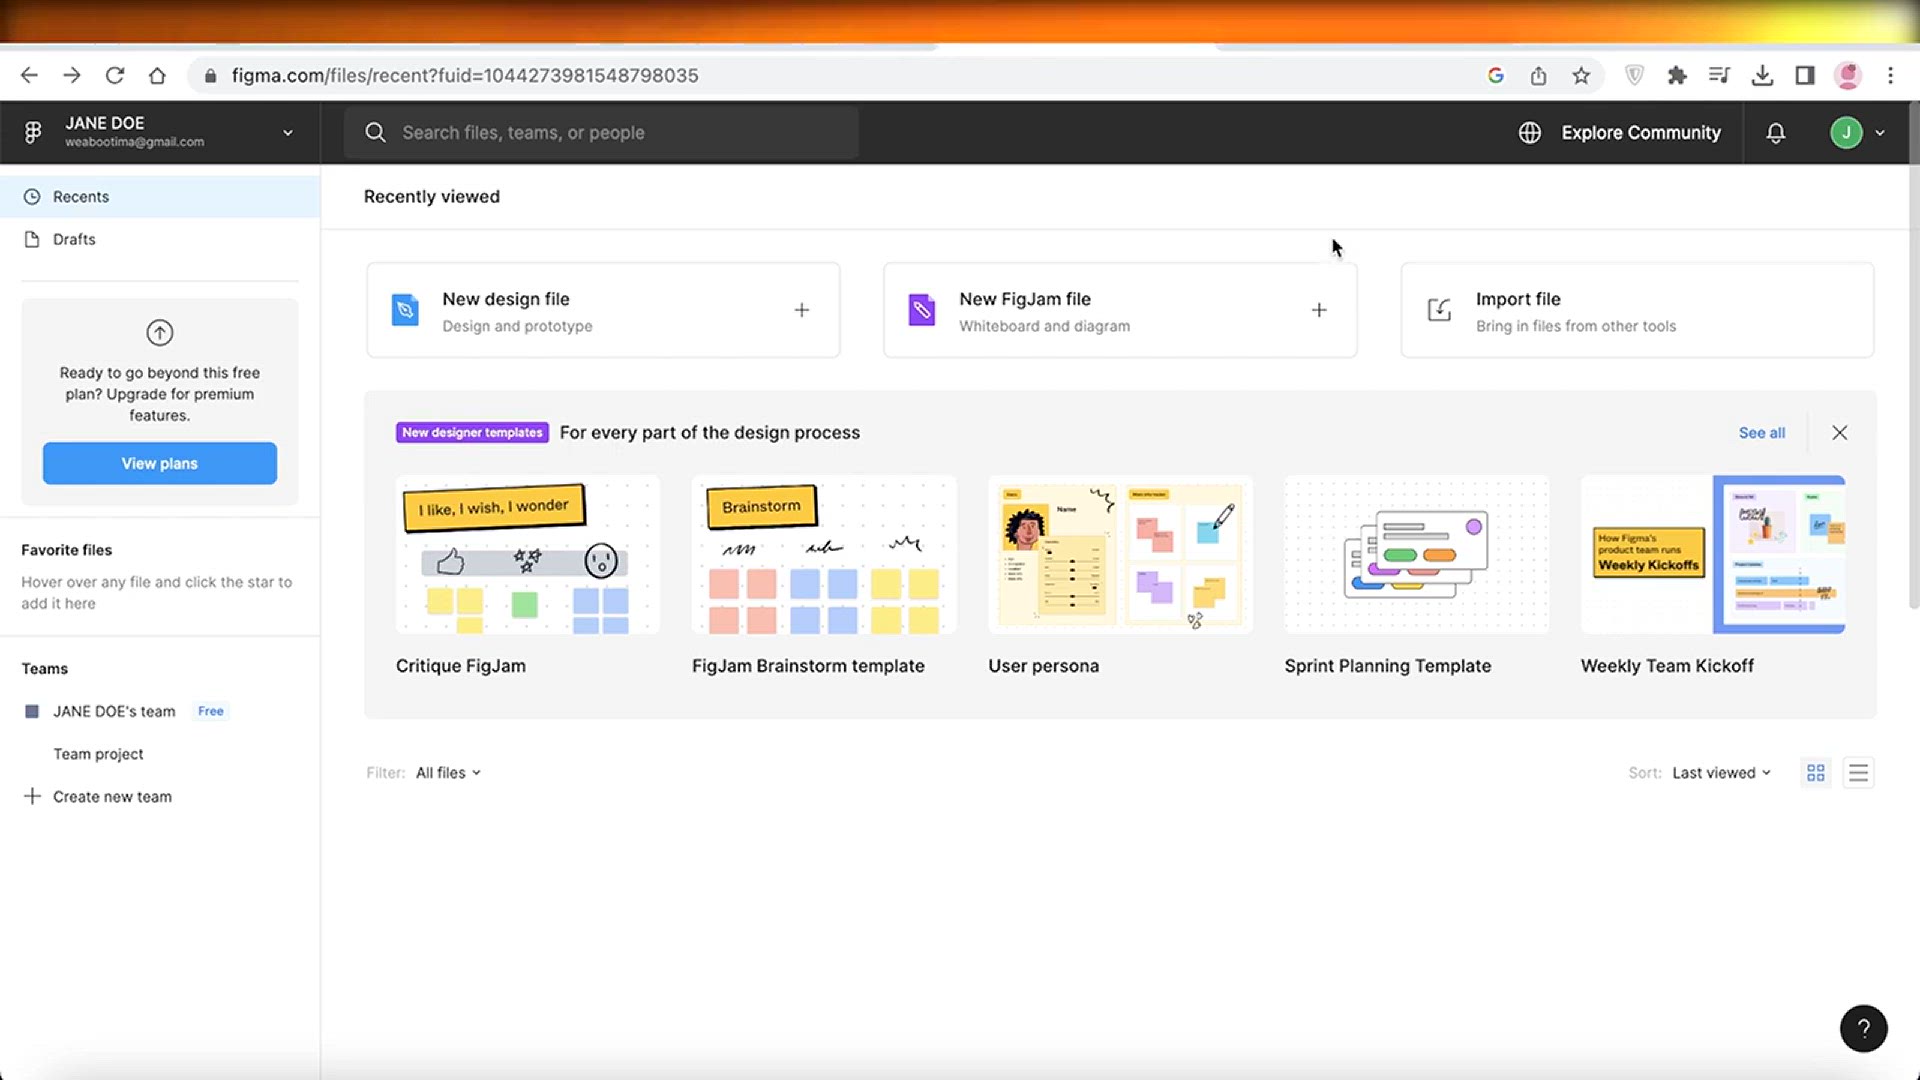
Task: Open browser downloads icon
Action: click(1762, 75)
